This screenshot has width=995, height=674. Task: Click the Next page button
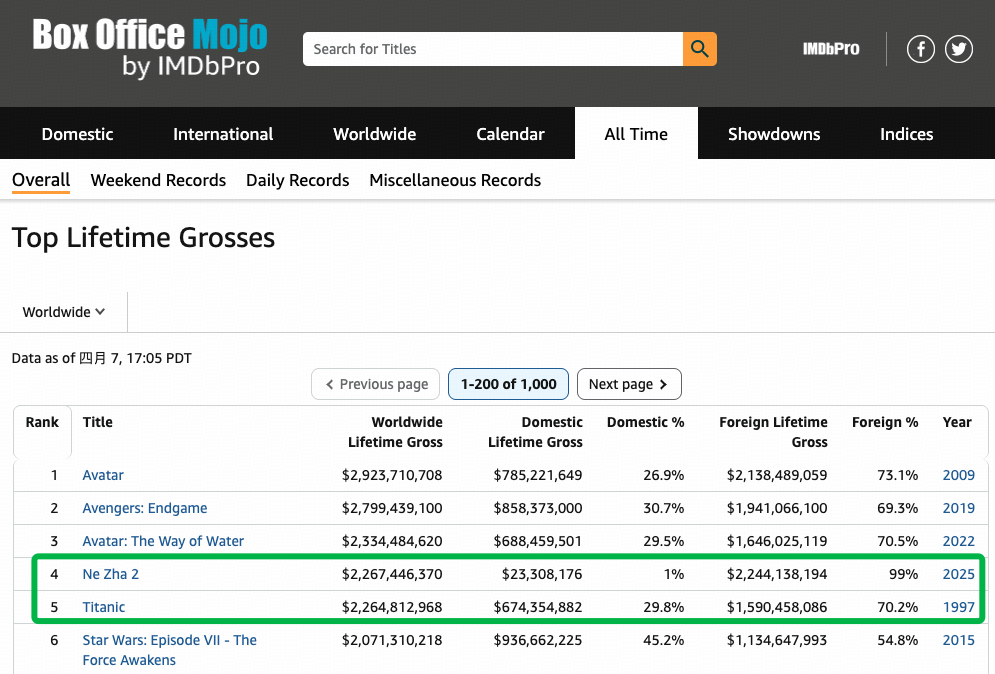pos(629,384)
